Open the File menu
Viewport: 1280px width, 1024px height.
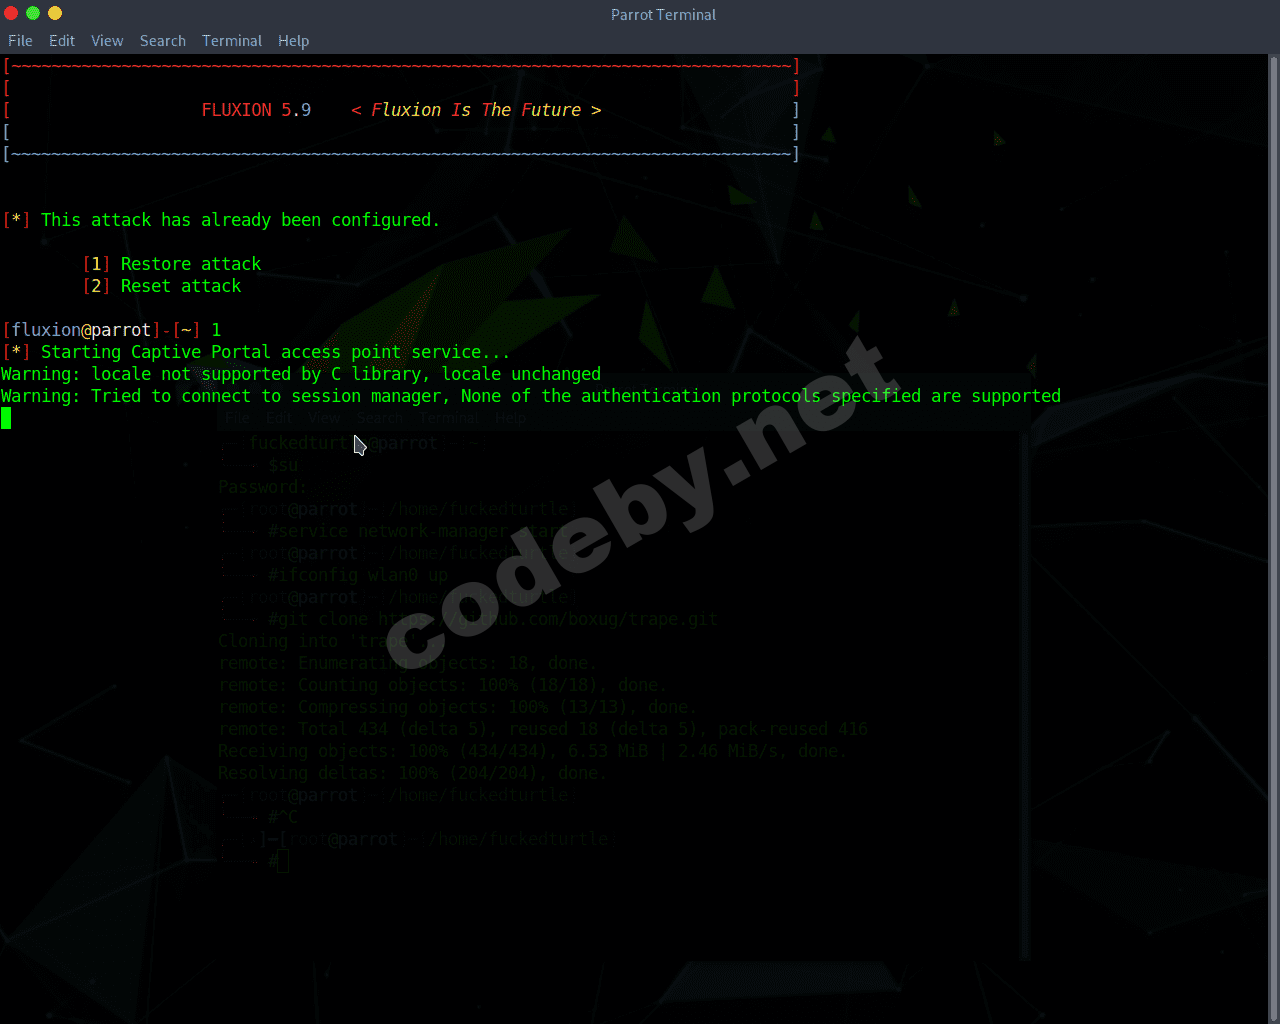point(20,41)
